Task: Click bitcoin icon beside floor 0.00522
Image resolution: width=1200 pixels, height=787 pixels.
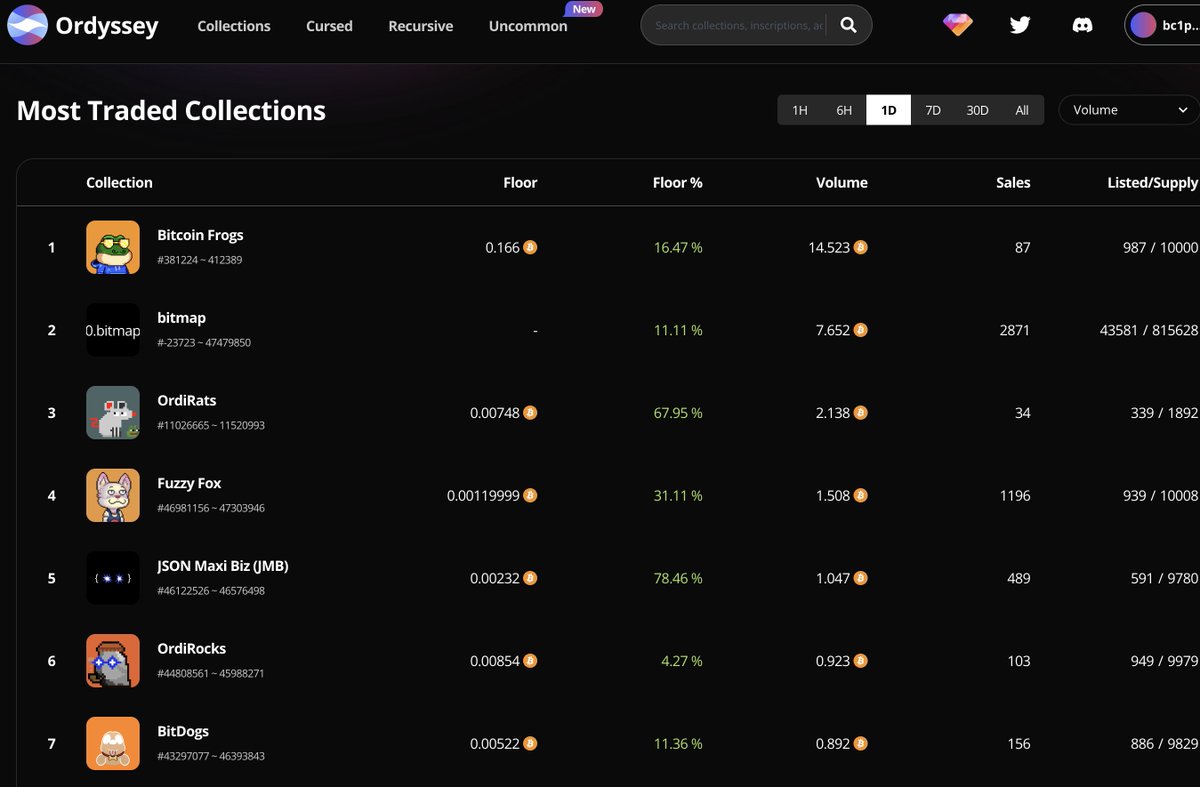Action: [x=530, y=743]
